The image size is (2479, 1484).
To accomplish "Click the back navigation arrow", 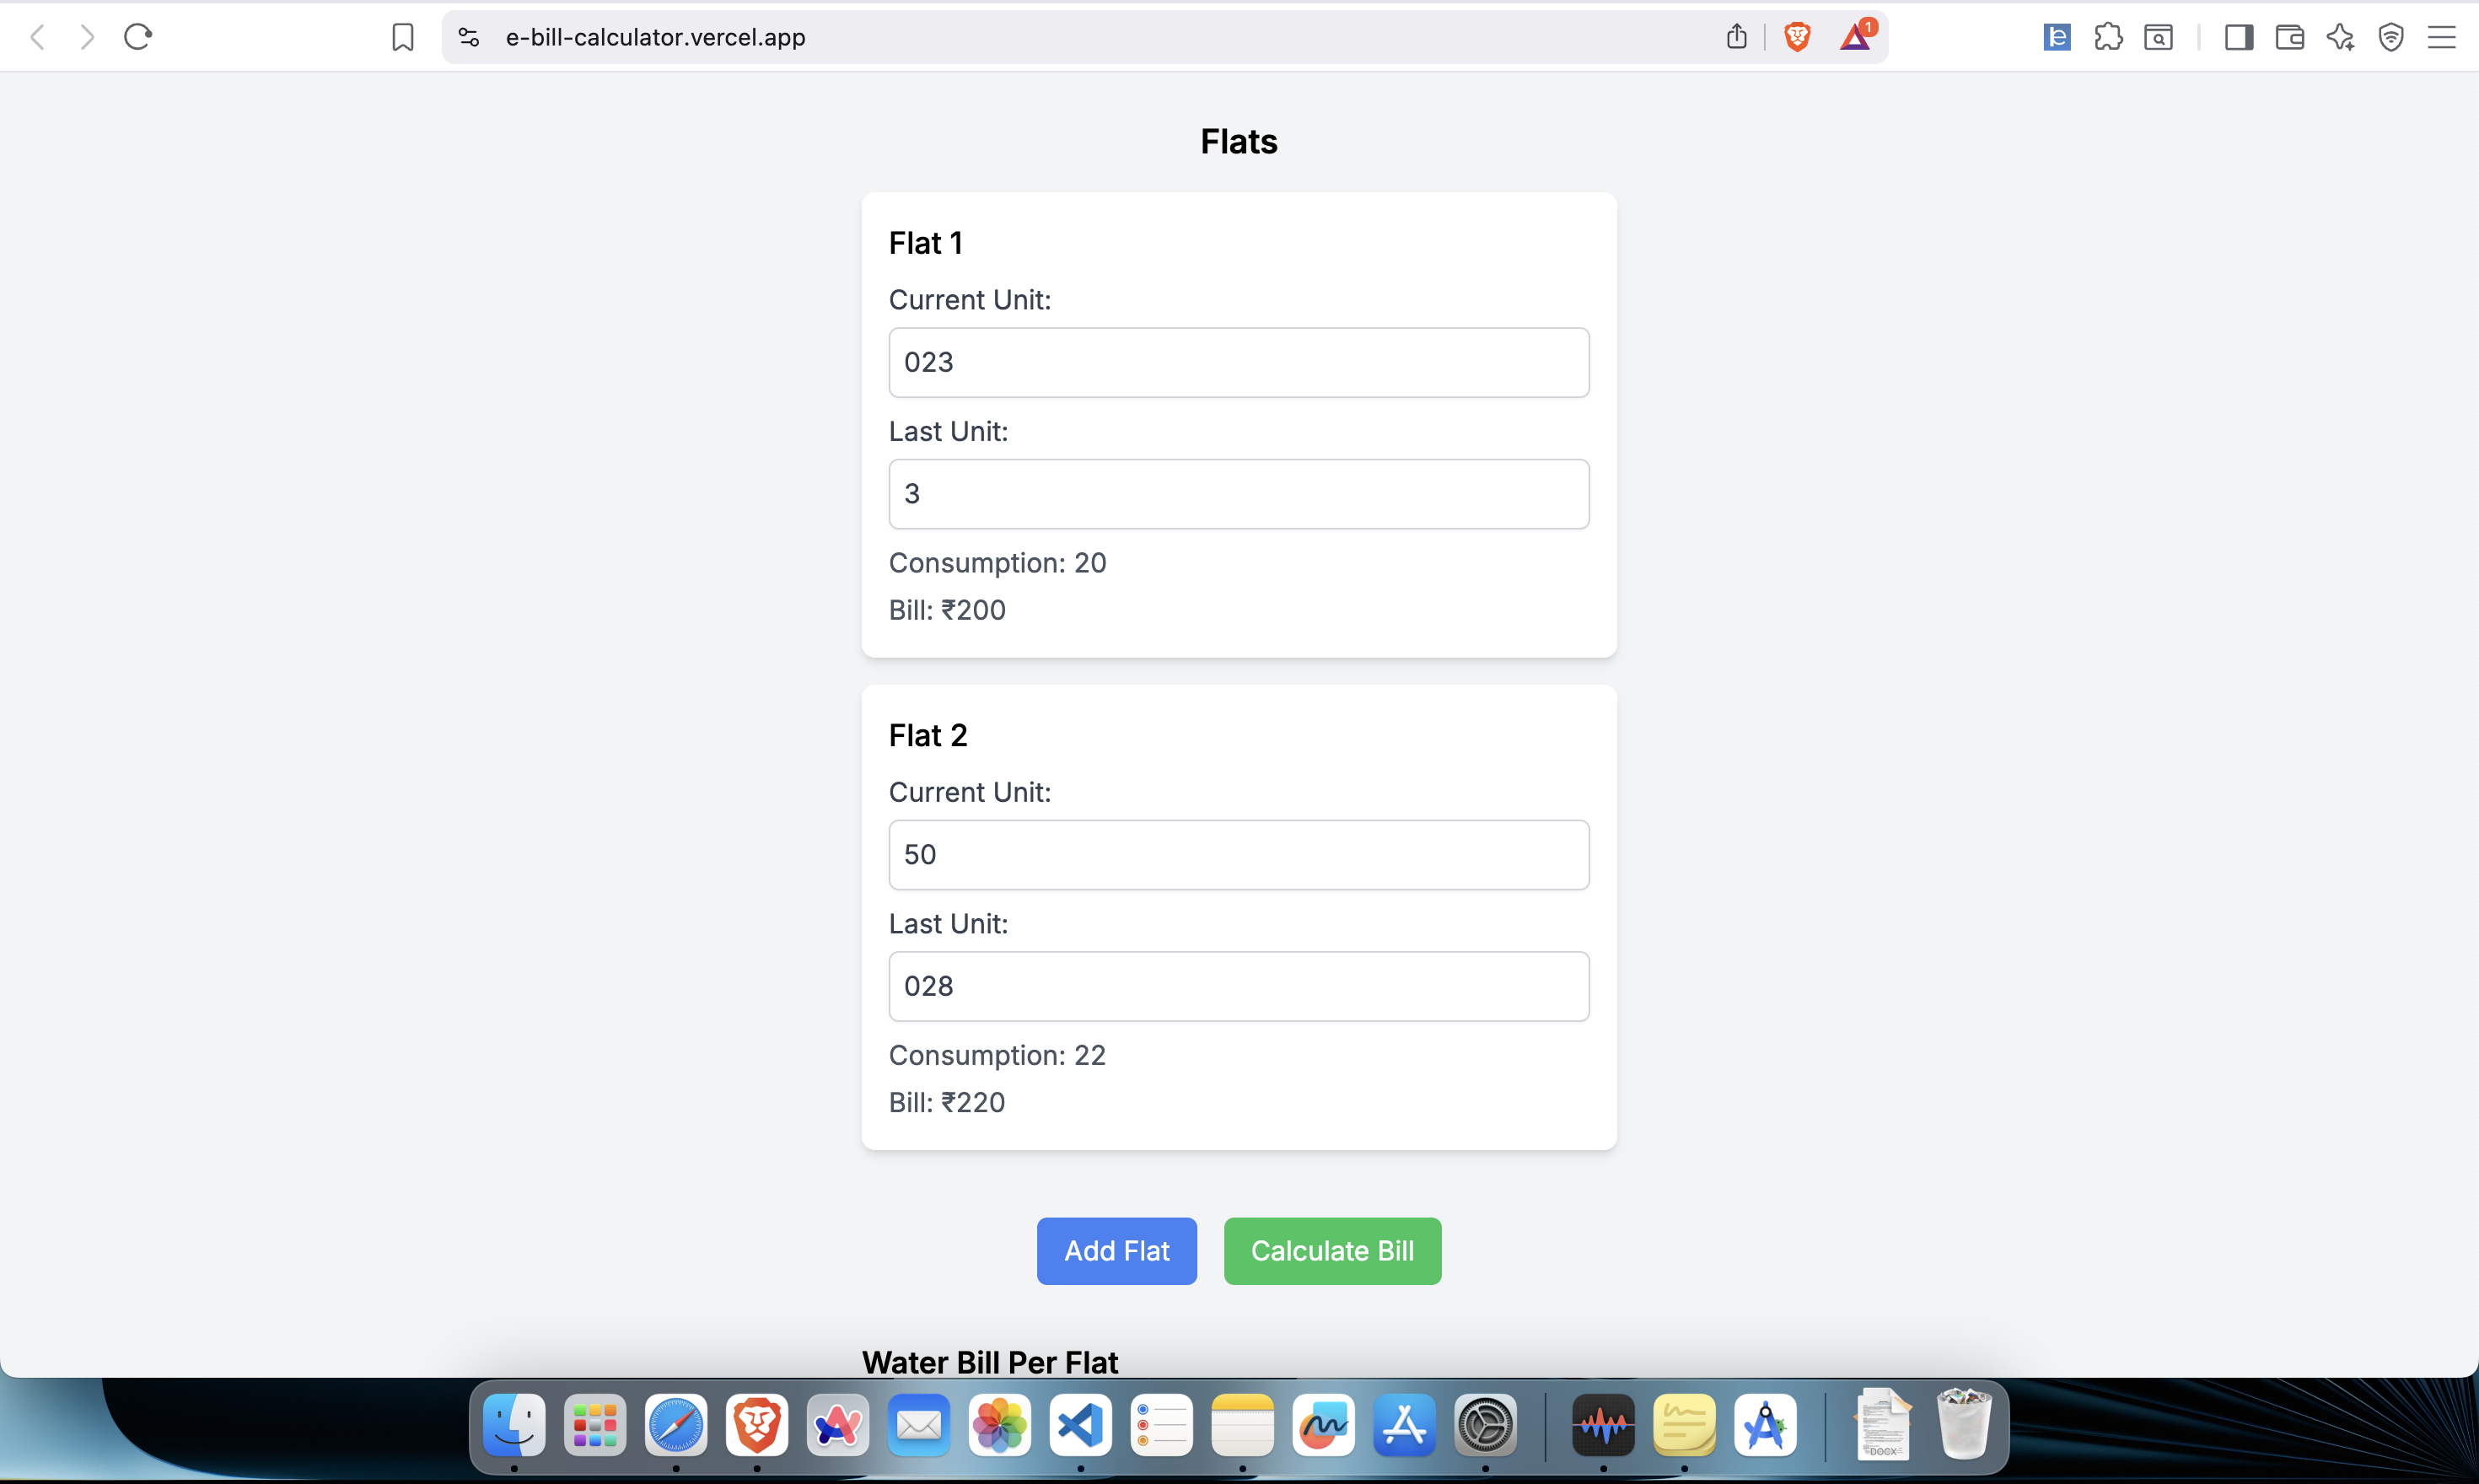I will 38,36.
